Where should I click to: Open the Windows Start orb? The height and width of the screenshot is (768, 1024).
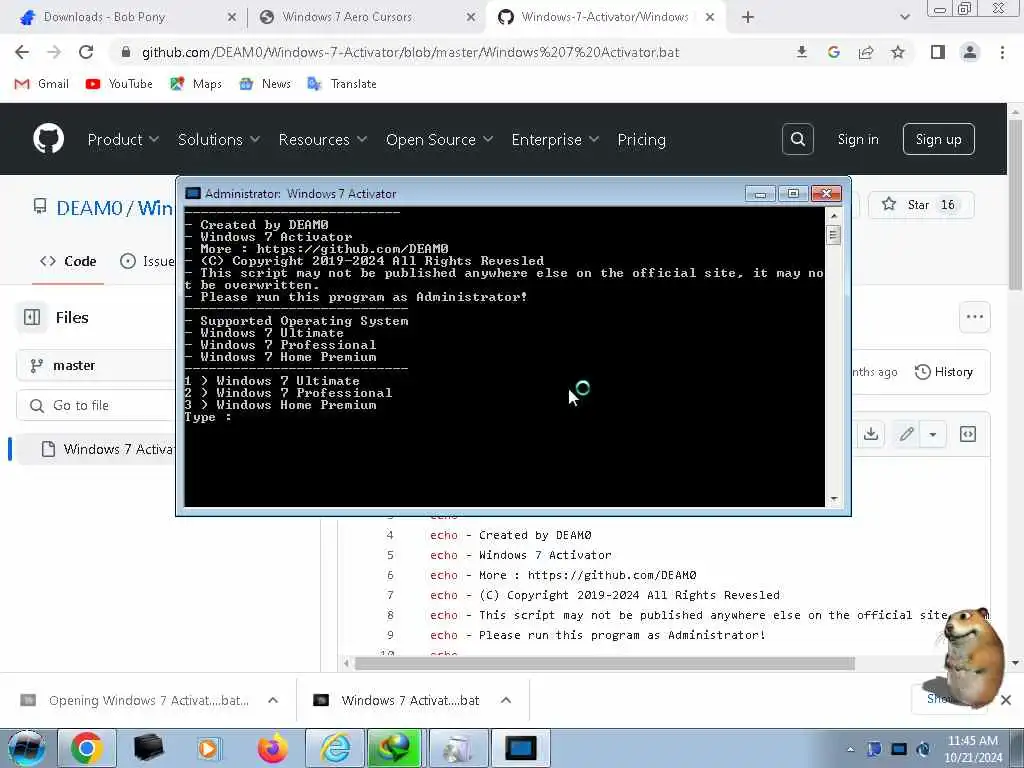[26, 748]
